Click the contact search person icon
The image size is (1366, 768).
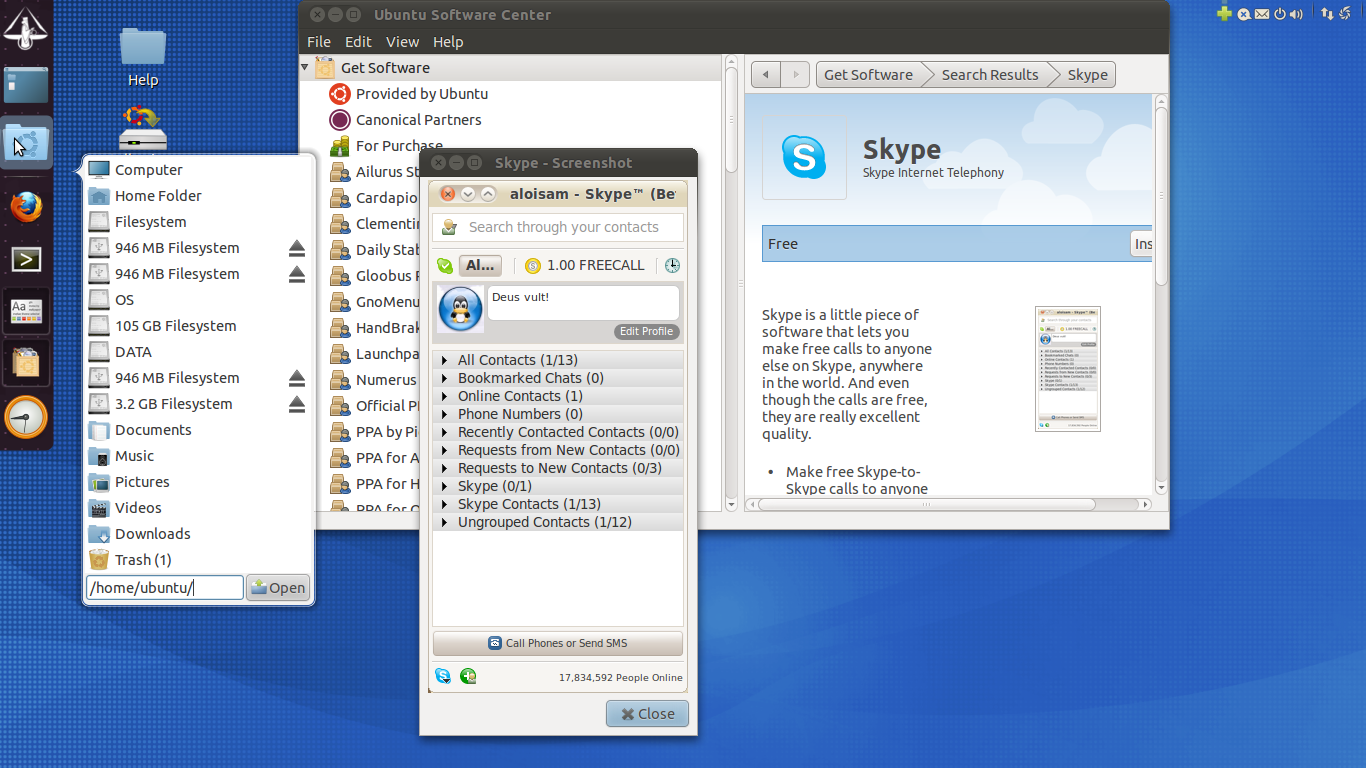click(448, 227)
